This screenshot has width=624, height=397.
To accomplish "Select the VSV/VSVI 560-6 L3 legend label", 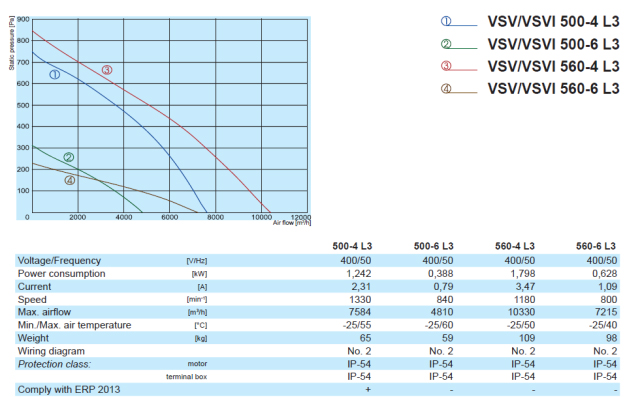I will [x=554, y=88].
